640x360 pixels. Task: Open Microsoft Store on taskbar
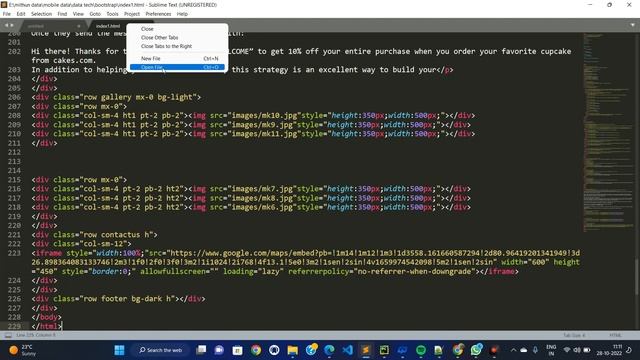click(238, 350)
